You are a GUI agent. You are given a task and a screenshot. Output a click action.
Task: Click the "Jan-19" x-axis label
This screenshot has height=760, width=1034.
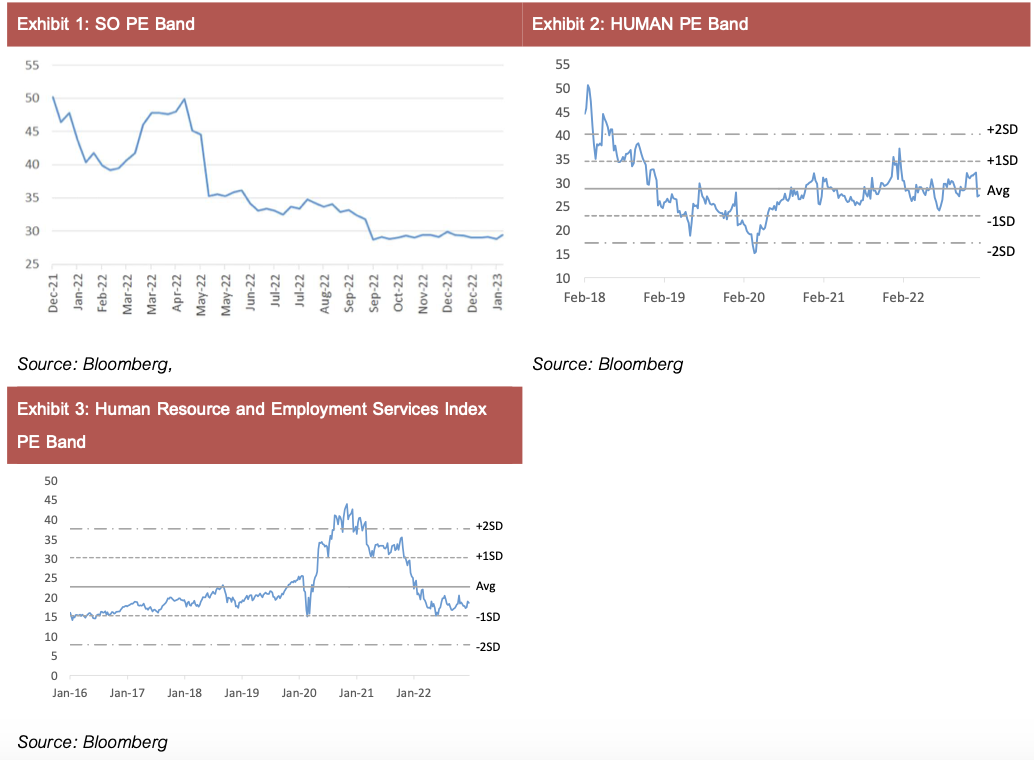[242, 693]
